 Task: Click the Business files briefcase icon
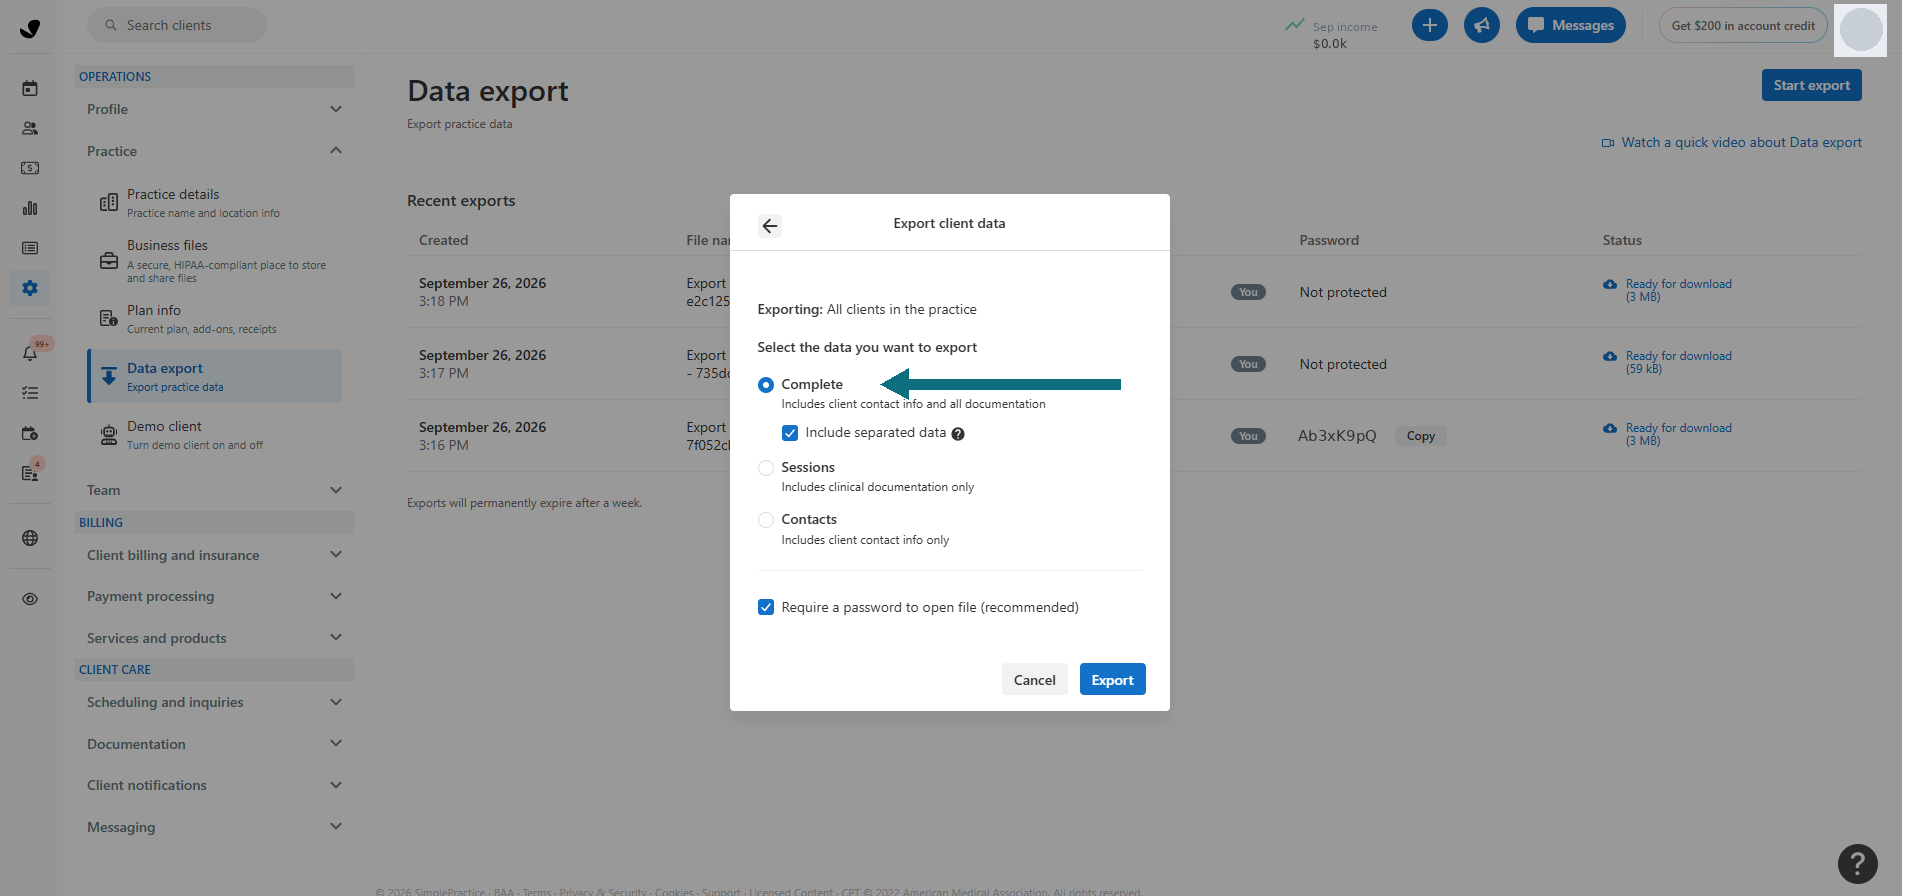pos(109,261)
